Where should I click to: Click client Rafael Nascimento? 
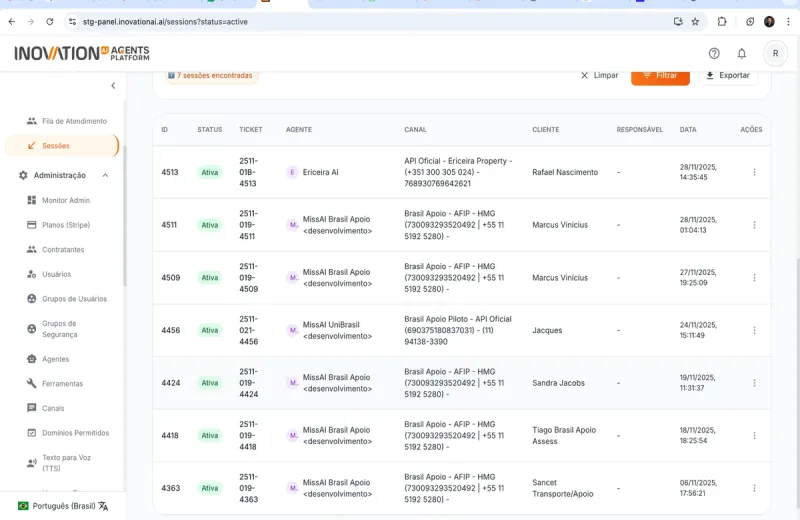tap(565, 172)
